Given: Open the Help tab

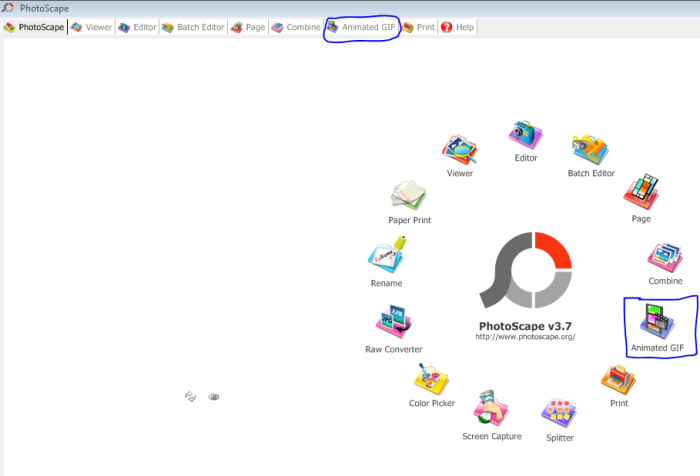Looking at the screenshot, I should click(458, 27).
